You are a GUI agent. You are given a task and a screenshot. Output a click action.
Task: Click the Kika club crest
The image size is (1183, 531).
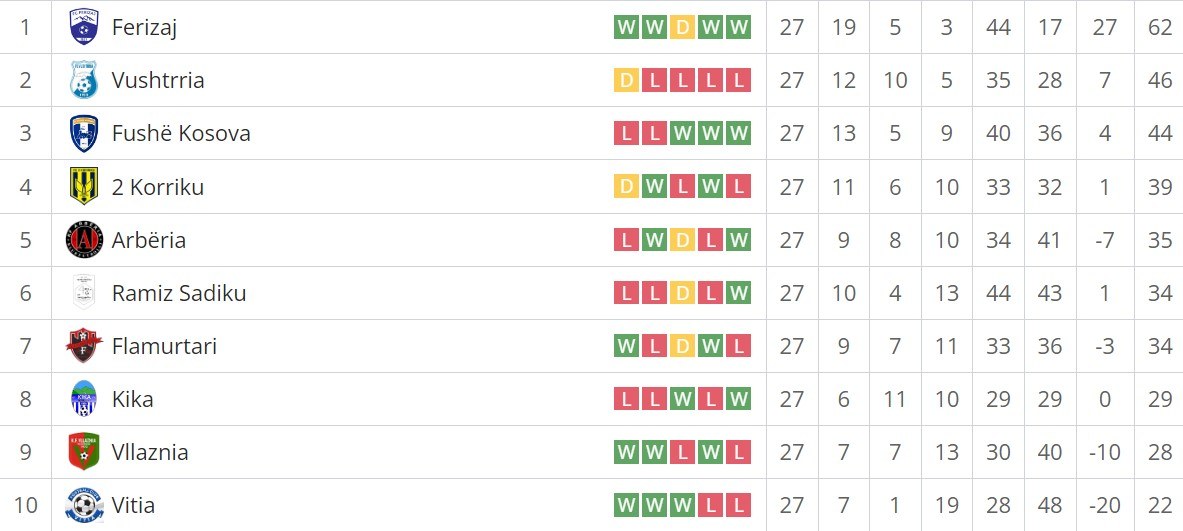click(84, 399)
